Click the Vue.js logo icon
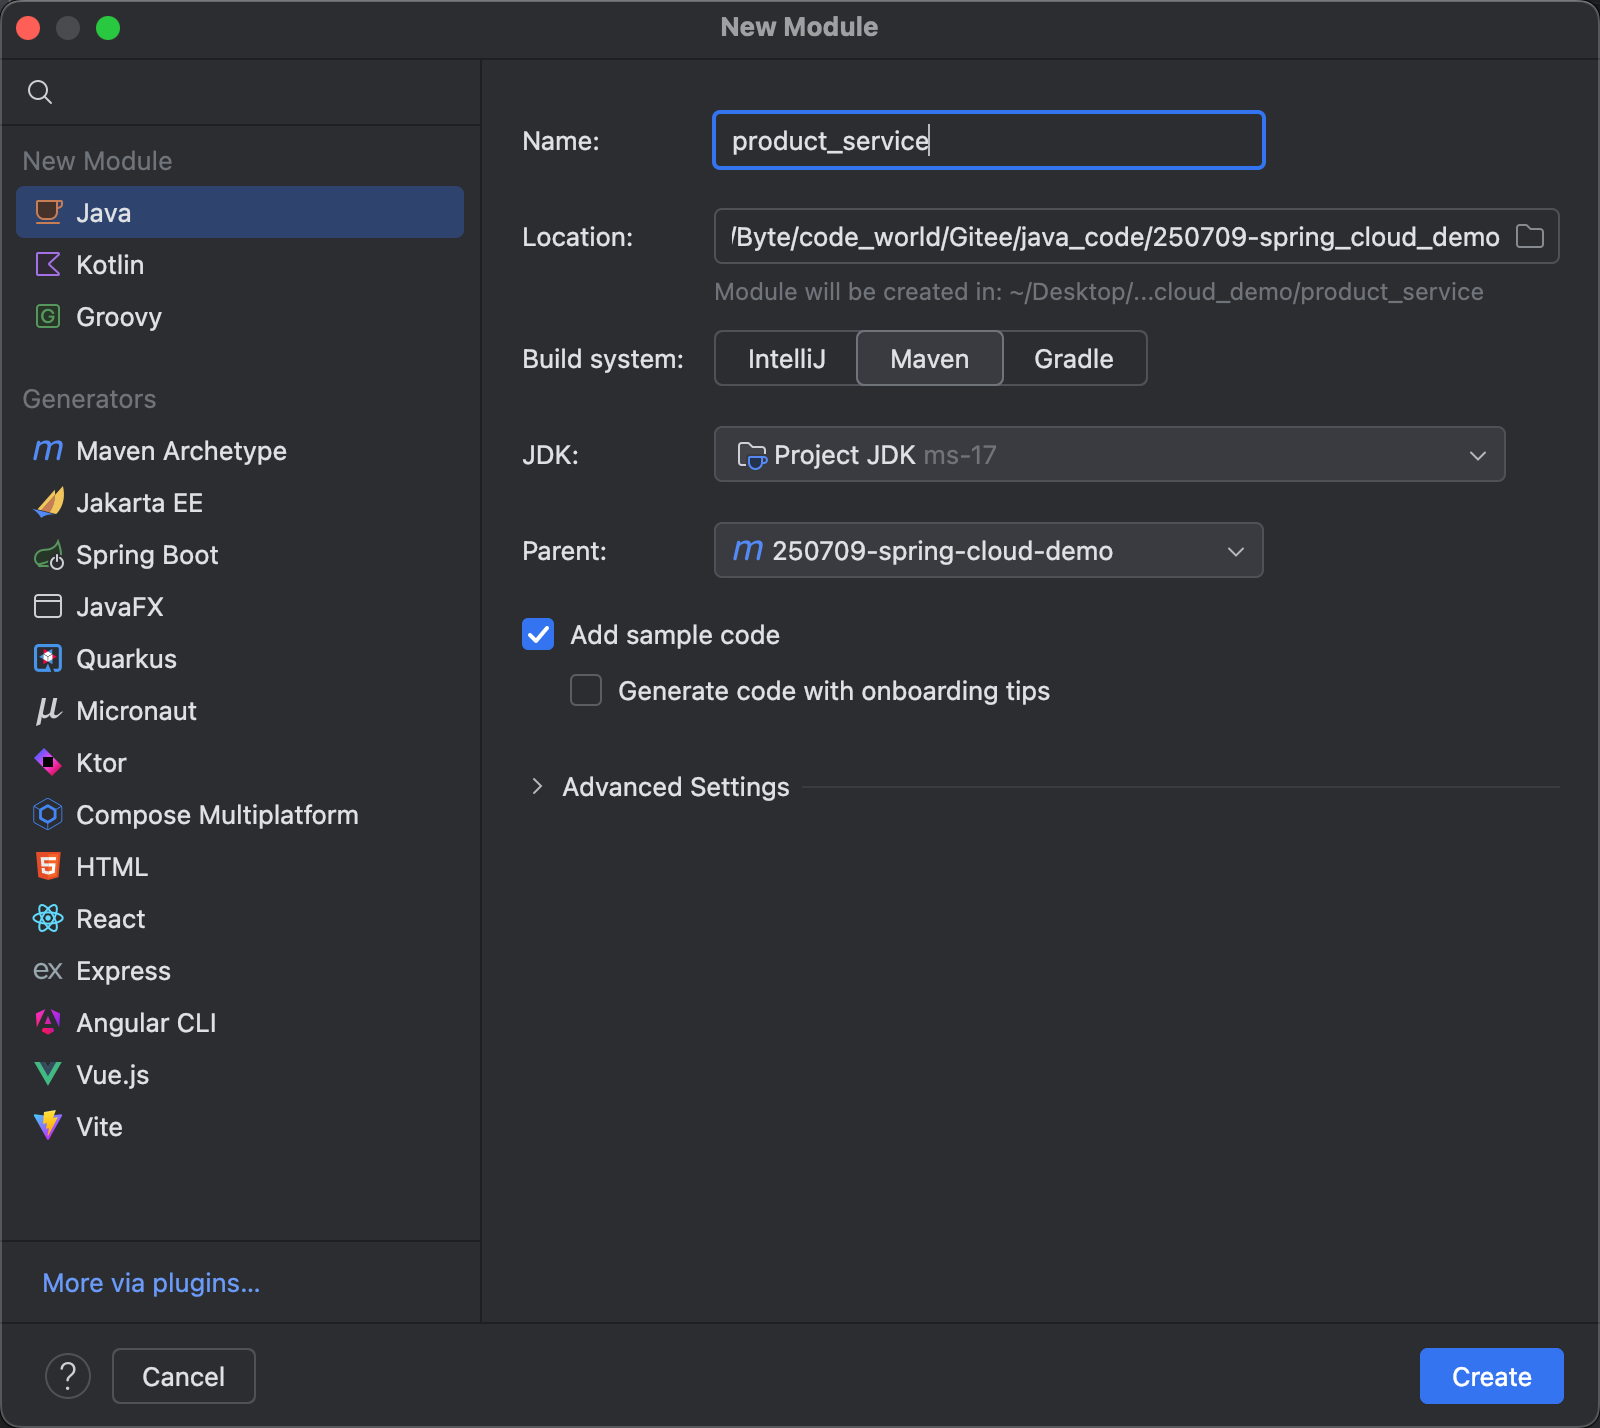Image resolution: width=1600 pixels, height=1428 pixels. tap(48, 1074)
